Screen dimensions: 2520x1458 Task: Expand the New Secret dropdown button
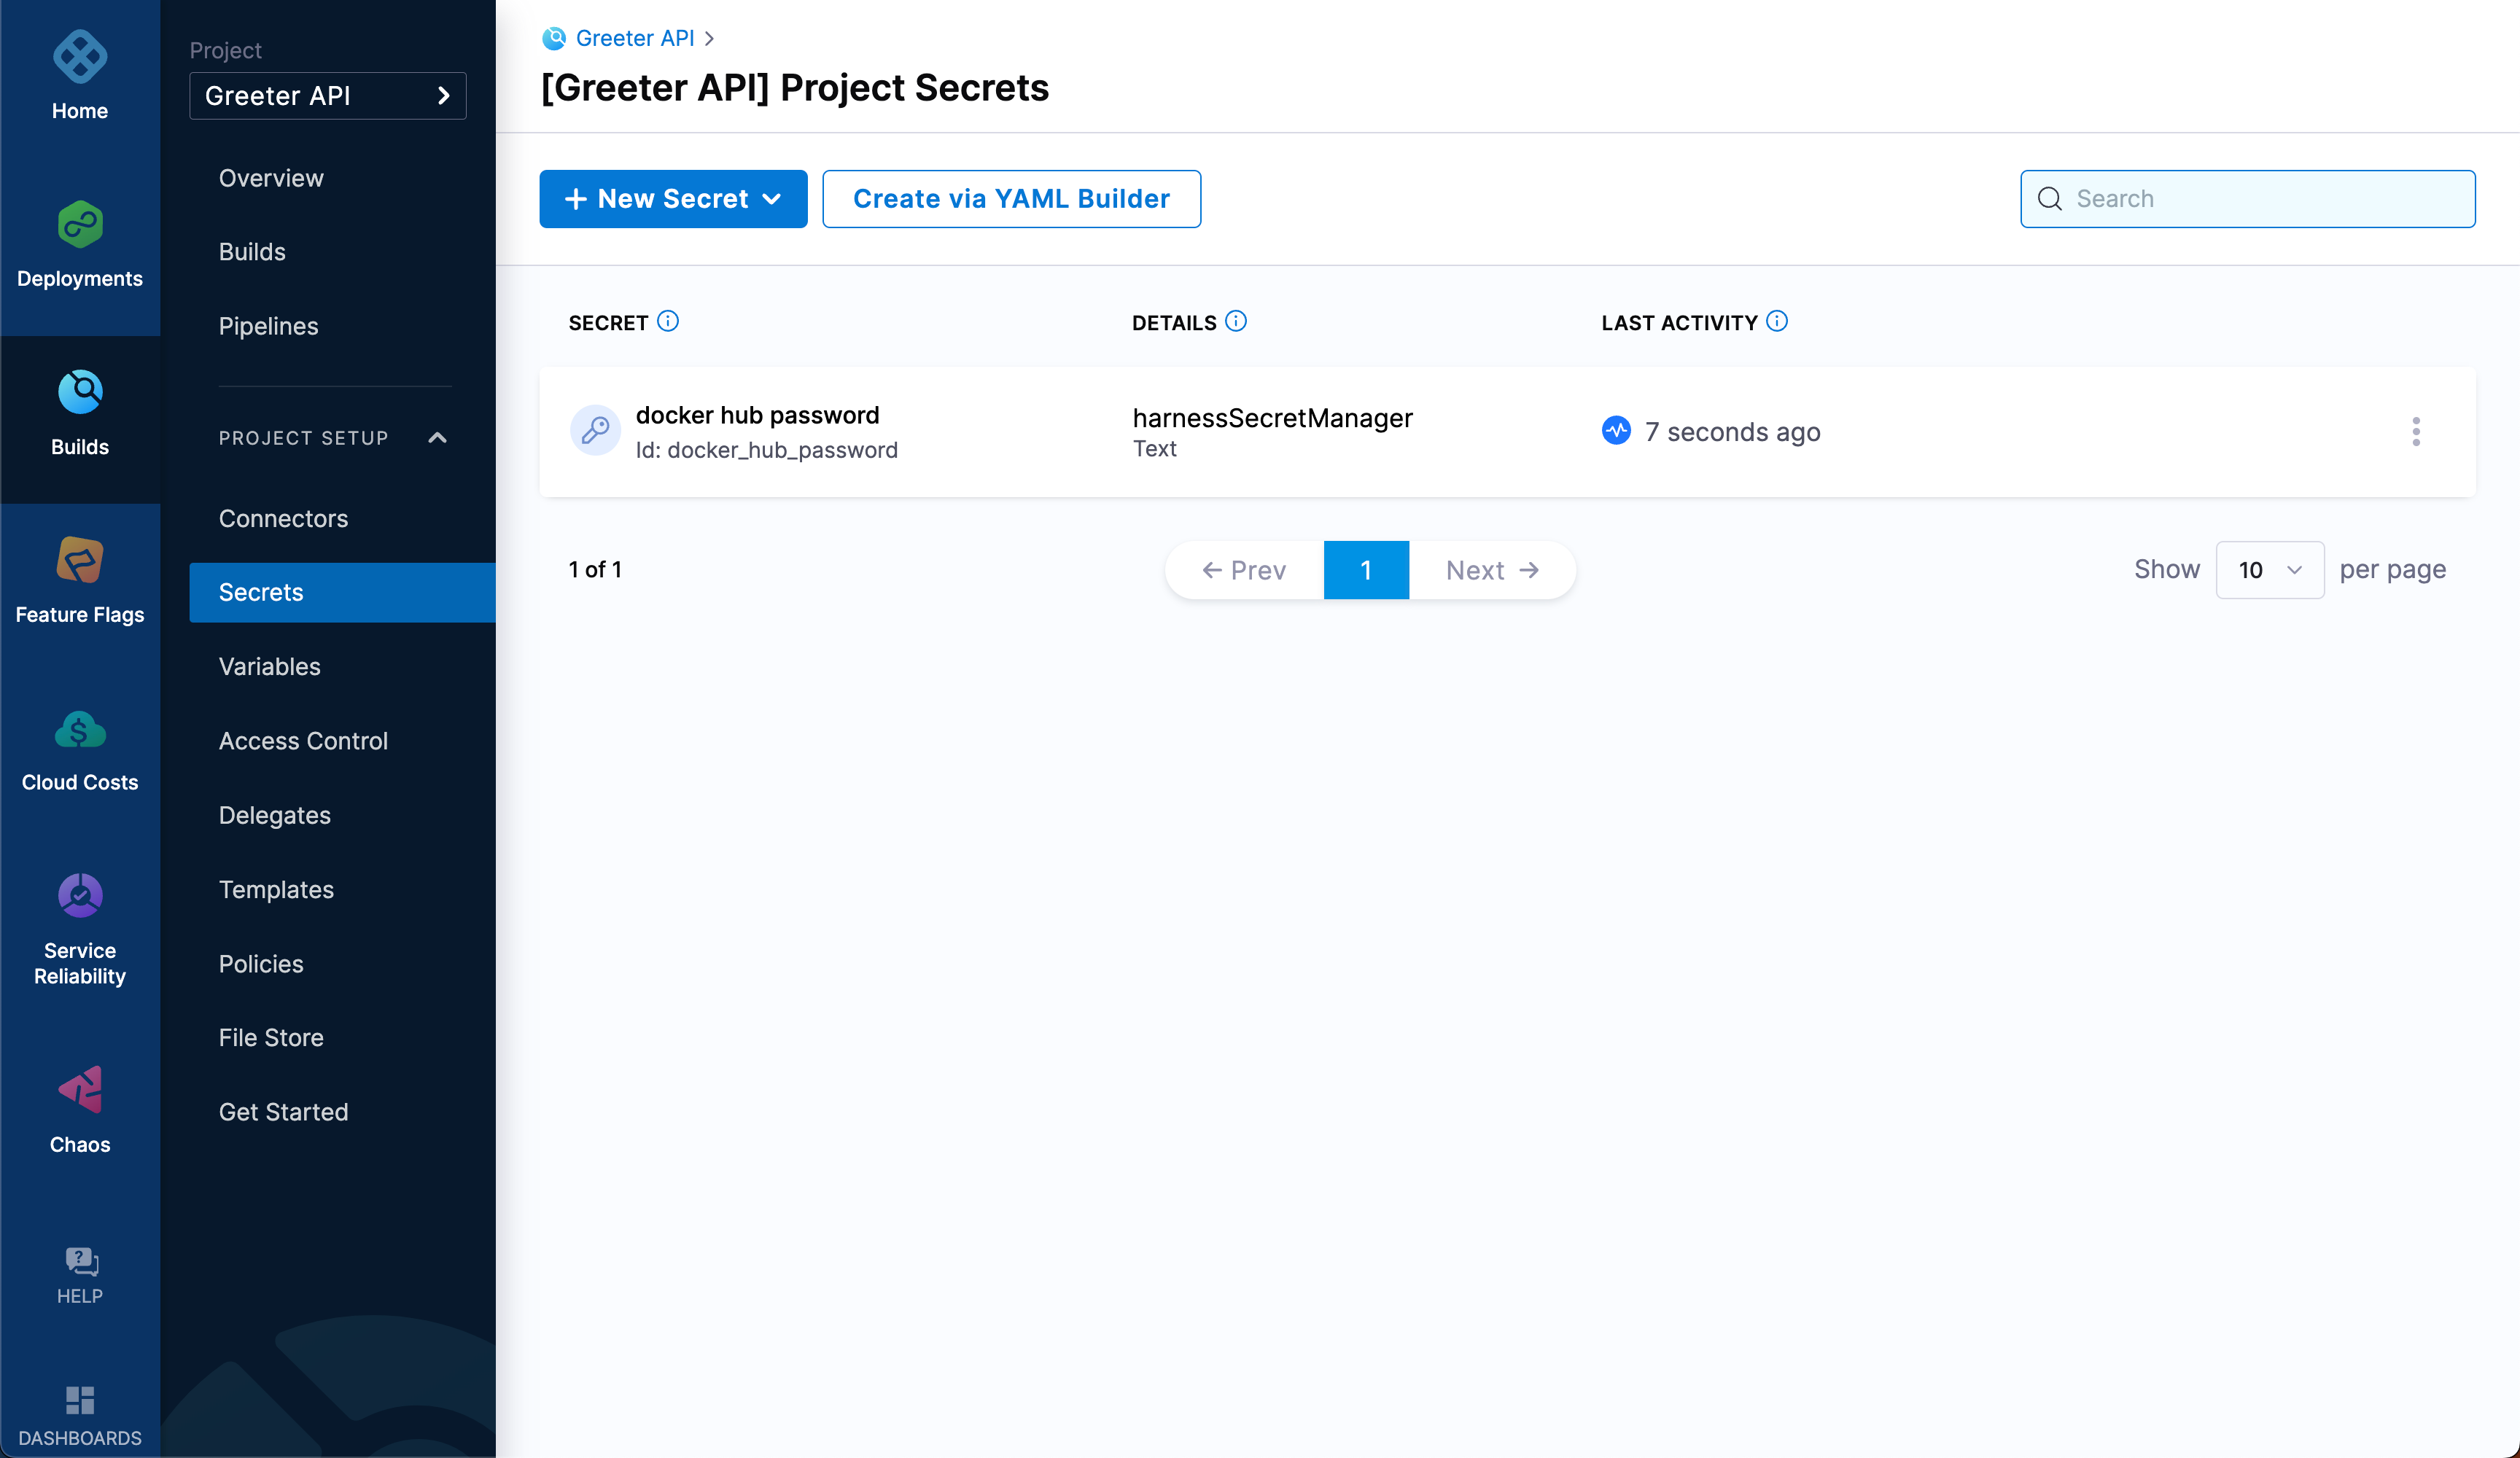point(673,199)
